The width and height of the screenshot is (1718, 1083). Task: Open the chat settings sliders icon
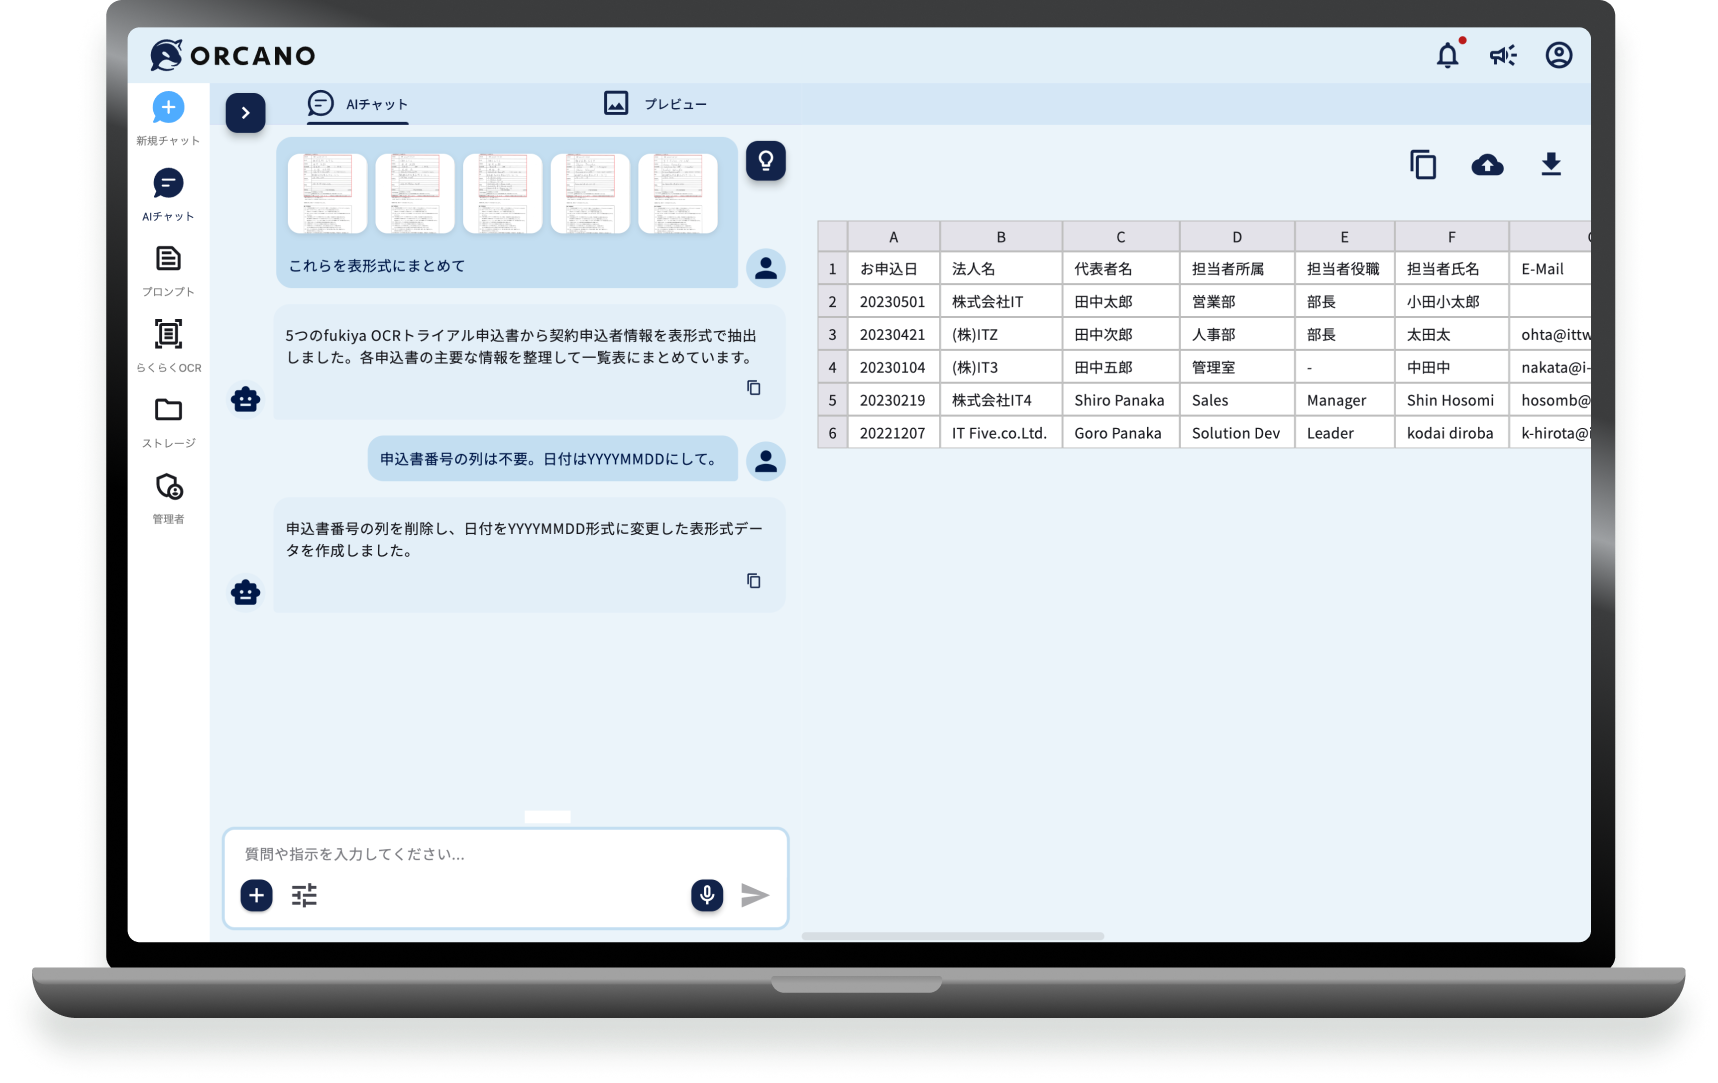[304, 895]
